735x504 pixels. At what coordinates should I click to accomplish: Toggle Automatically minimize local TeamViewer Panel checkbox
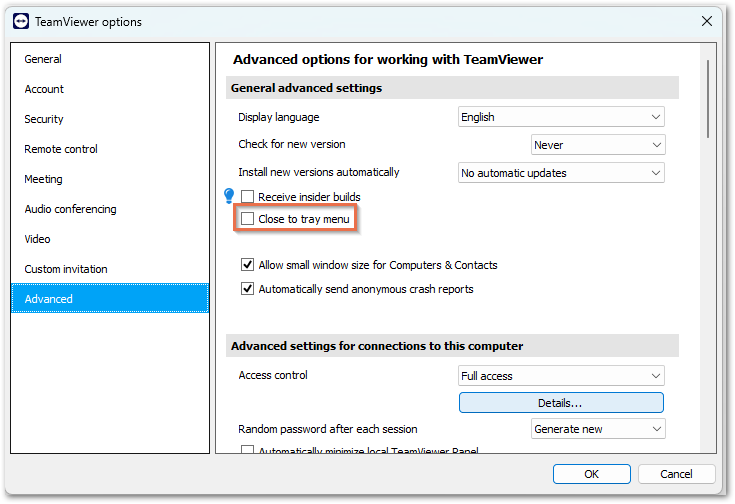click(248, 449)
